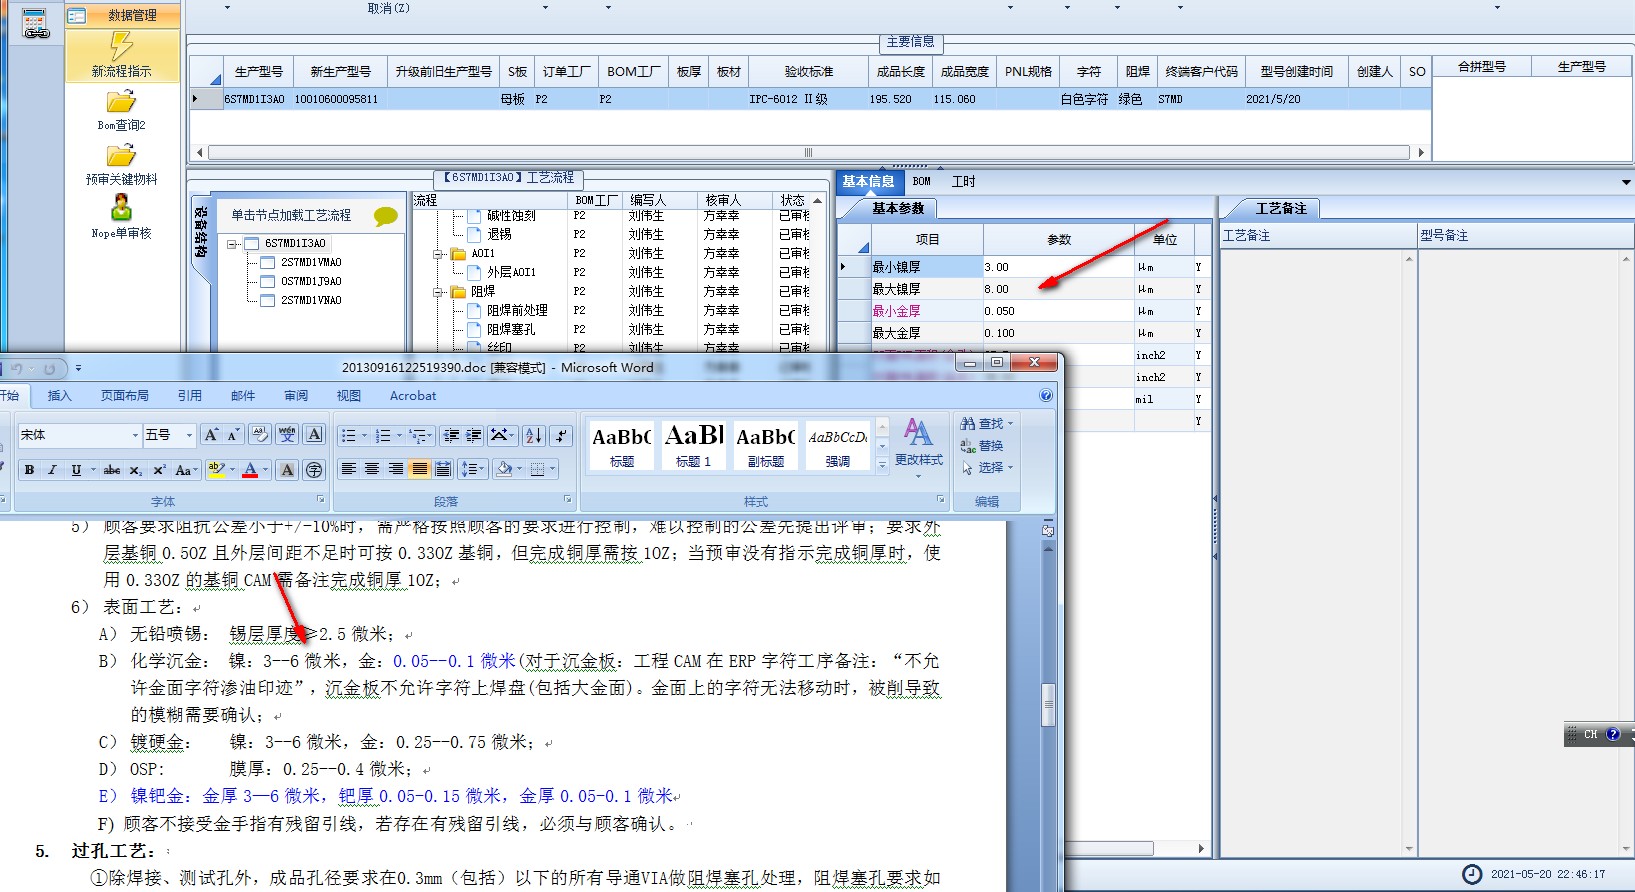Click the highlight color swatch

point(216,470)
